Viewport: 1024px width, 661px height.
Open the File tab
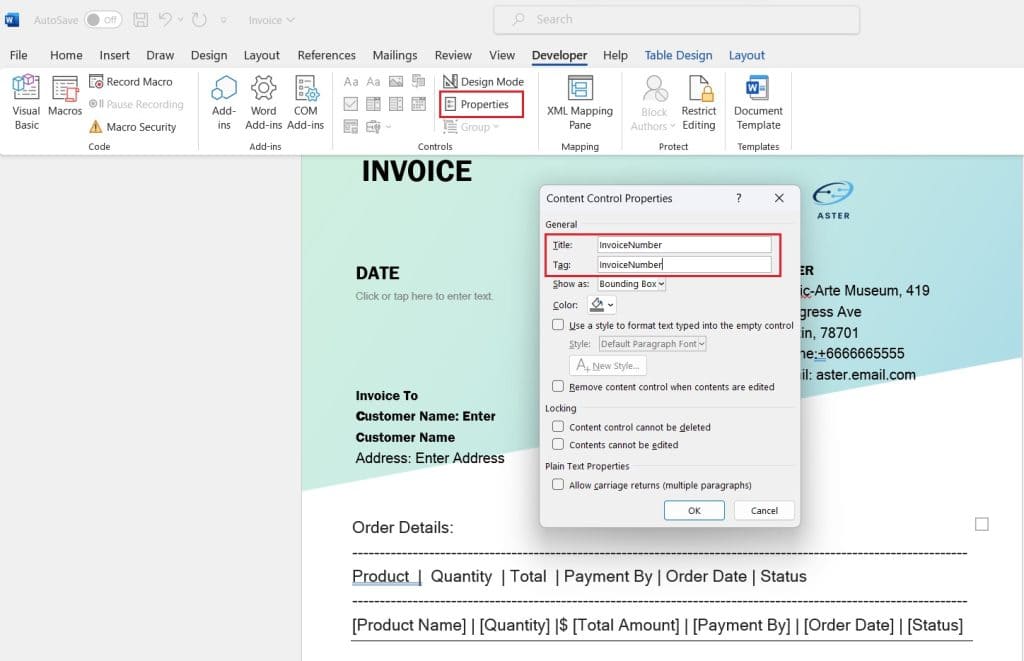coord(18,56)
